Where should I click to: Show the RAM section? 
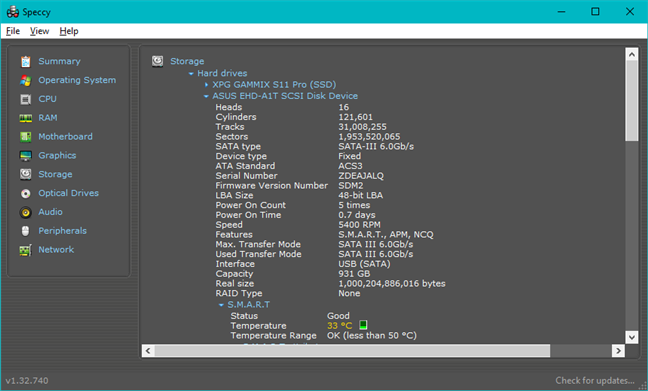48,118
